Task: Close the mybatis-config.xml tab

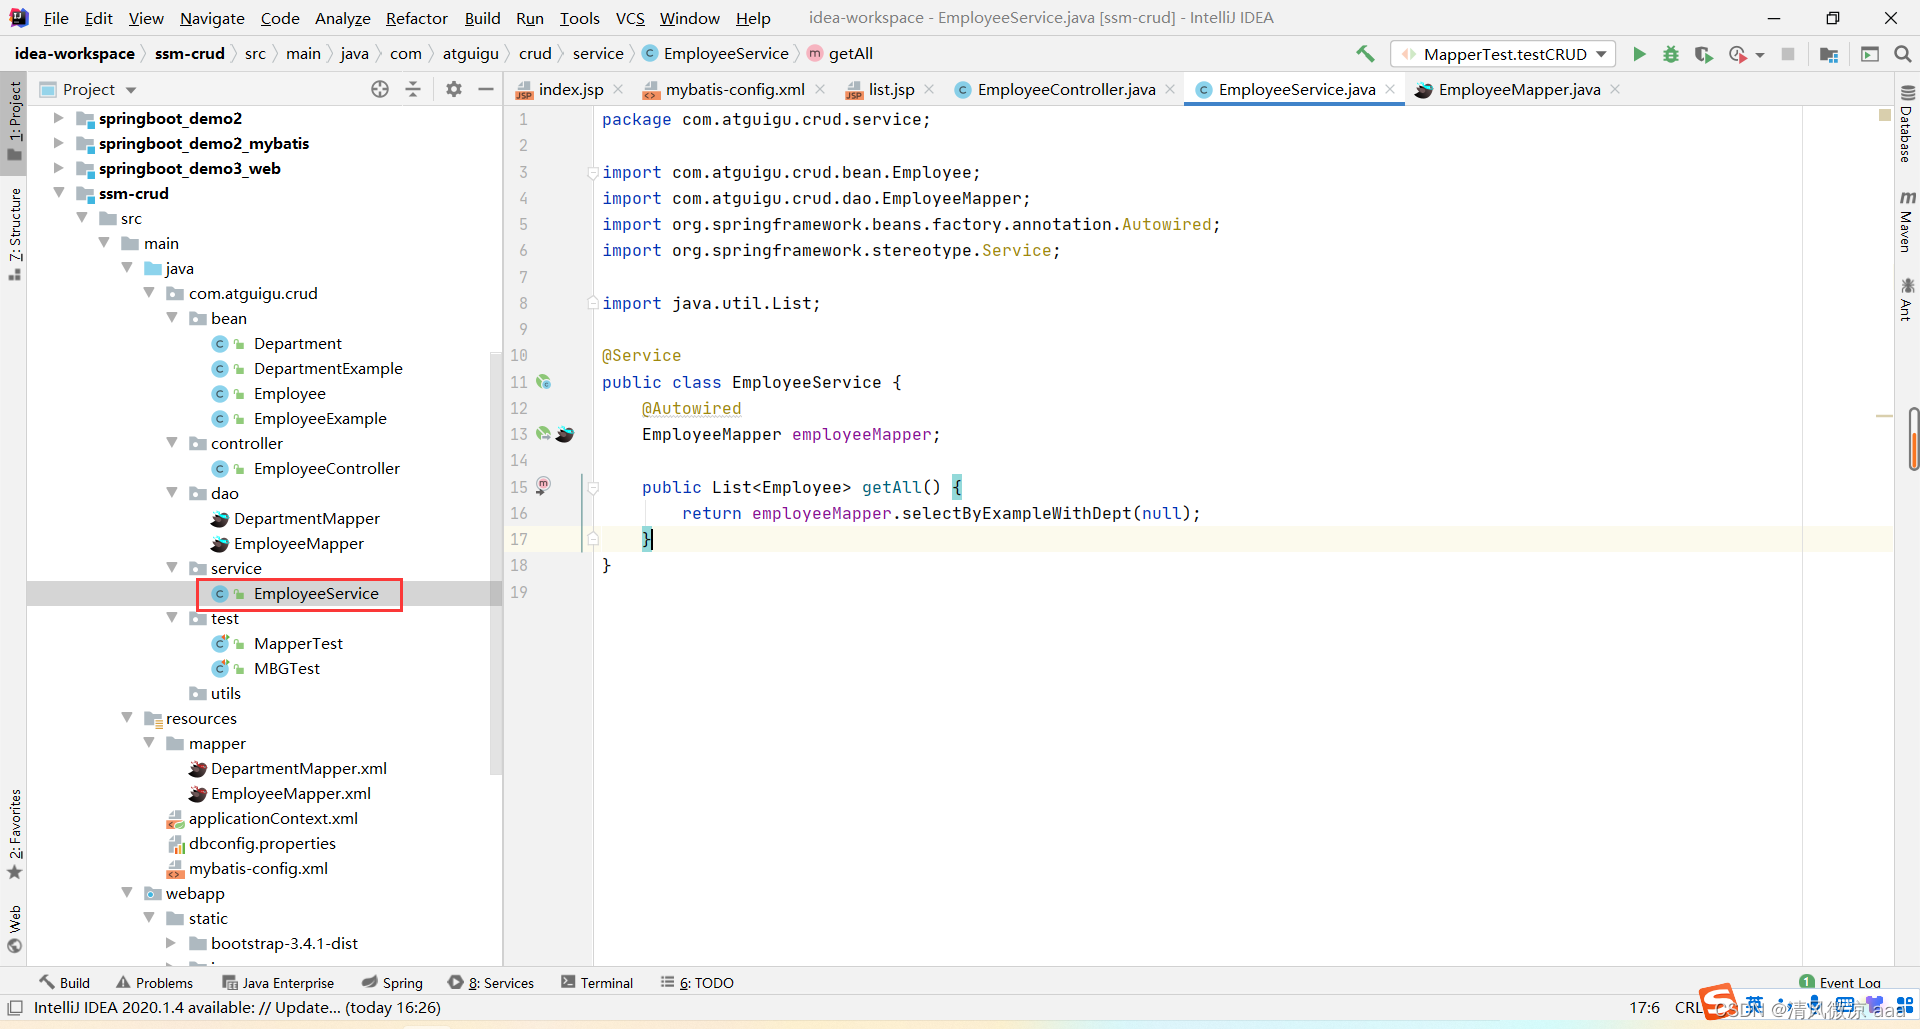Action: tap(820, 90)
